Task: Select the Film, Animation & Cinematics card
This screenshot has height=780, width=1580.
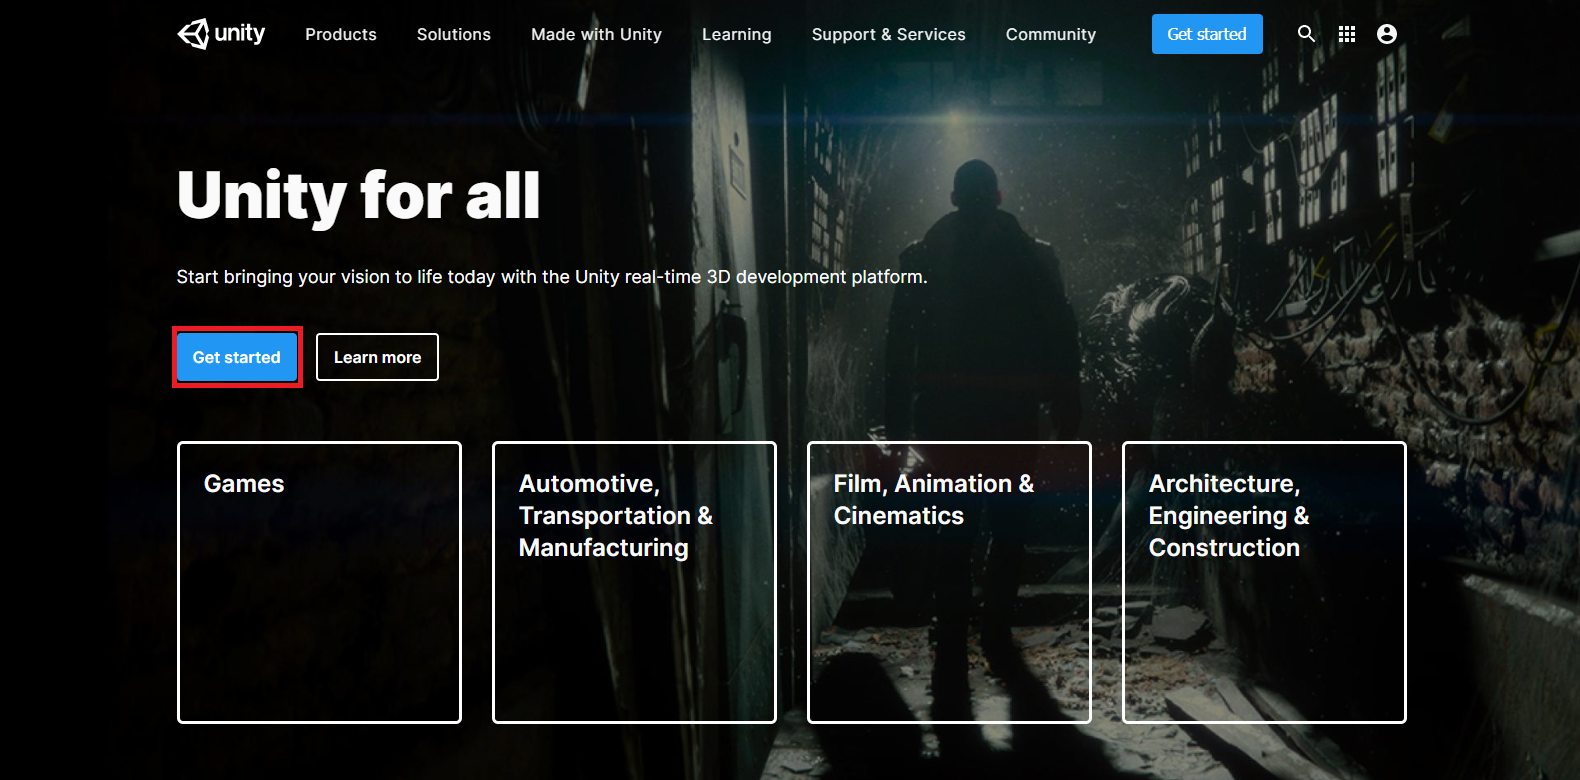Action: pos(949,582)
